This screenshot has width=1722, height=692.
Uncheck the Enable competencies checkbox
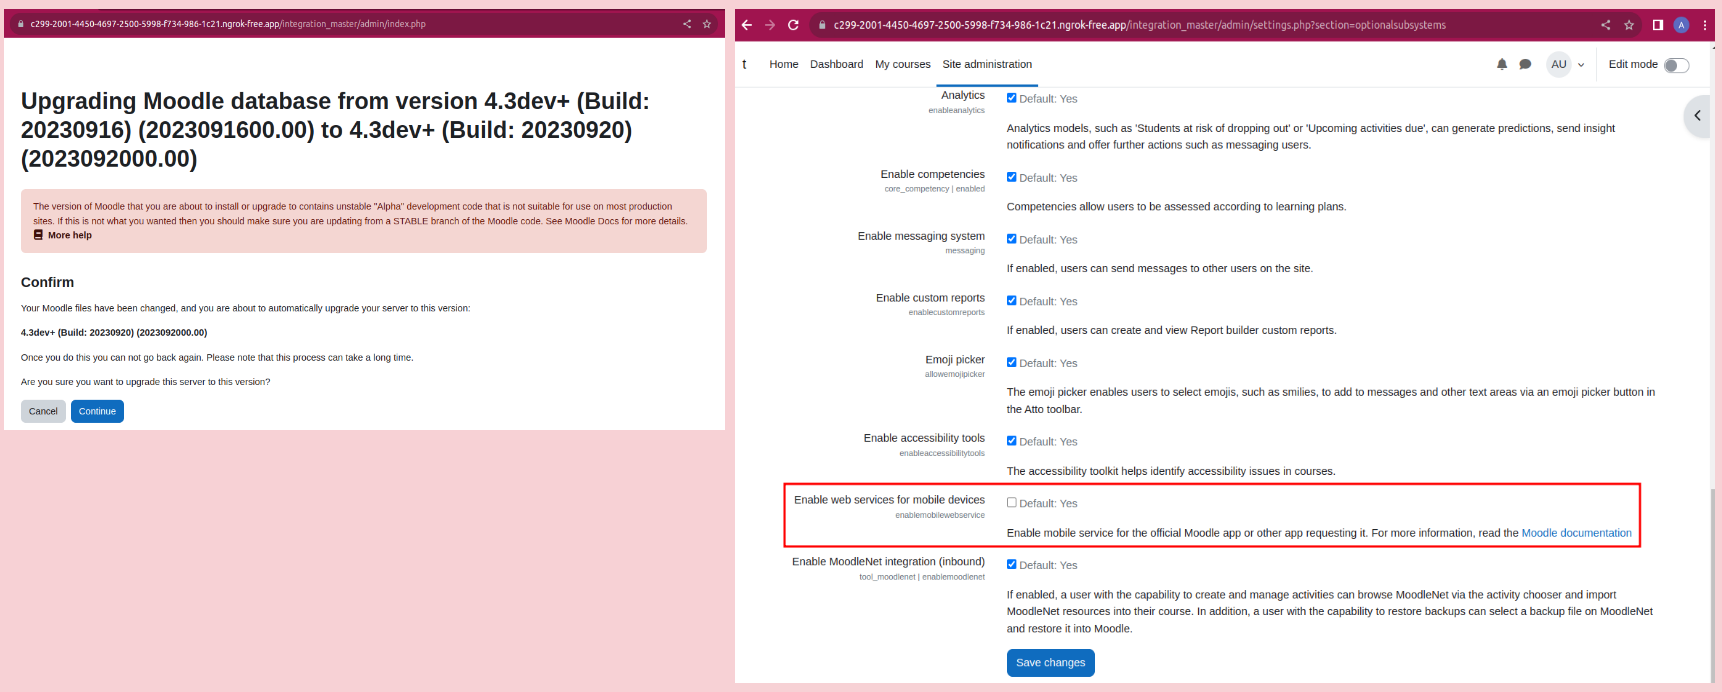pyautogui.click(x=1012, y=177)
